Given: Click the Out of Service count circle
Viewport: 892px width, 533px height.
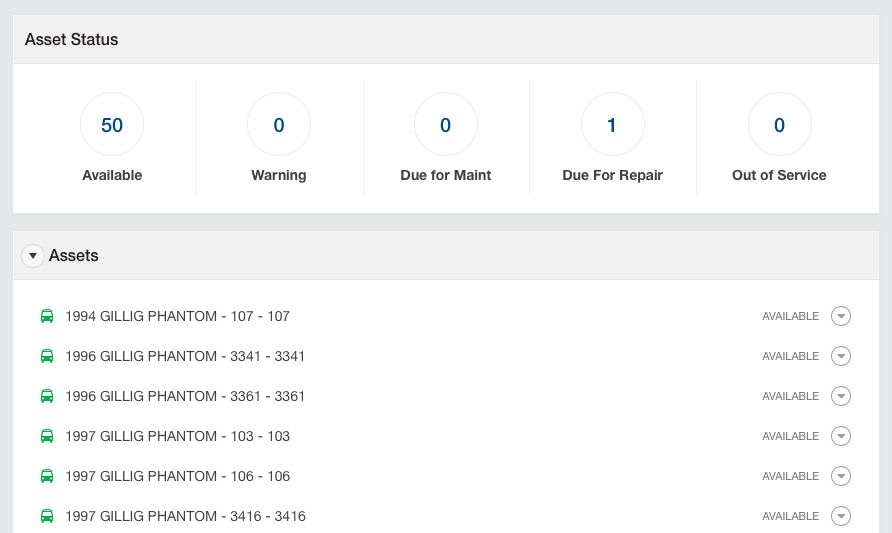Looking at the screenshot, I should 779,125.
